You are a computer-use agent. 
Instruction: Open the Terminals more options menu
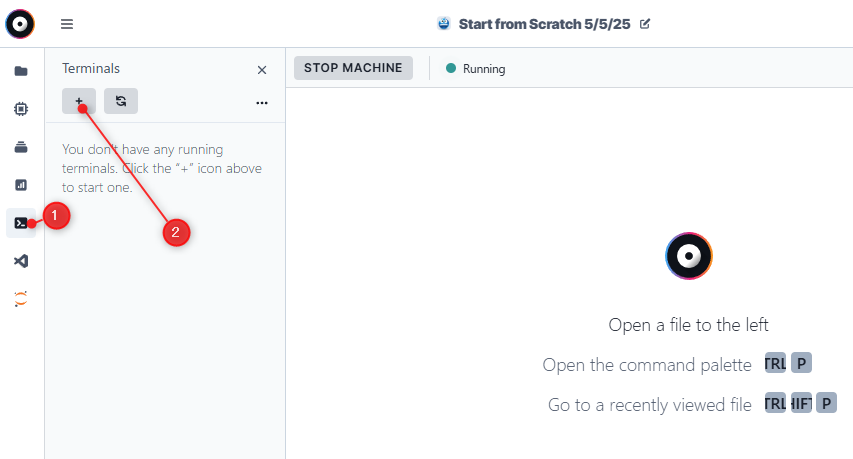(x=262, y=102)
